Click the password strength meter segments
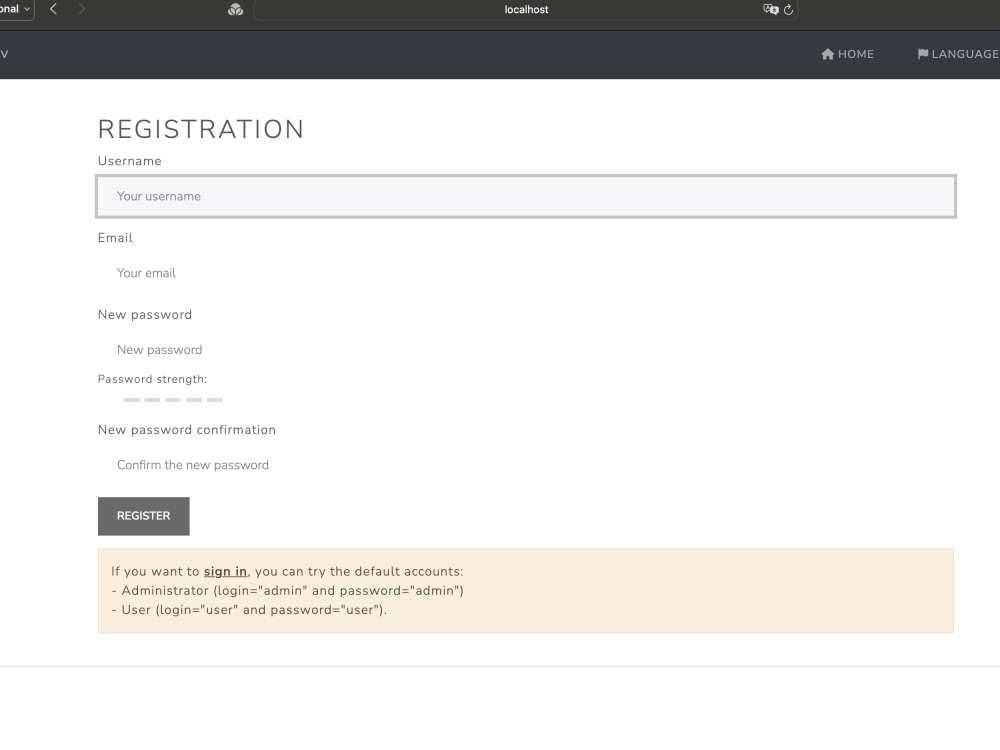Screen dimensions: 1000x750 click(173, 400)
